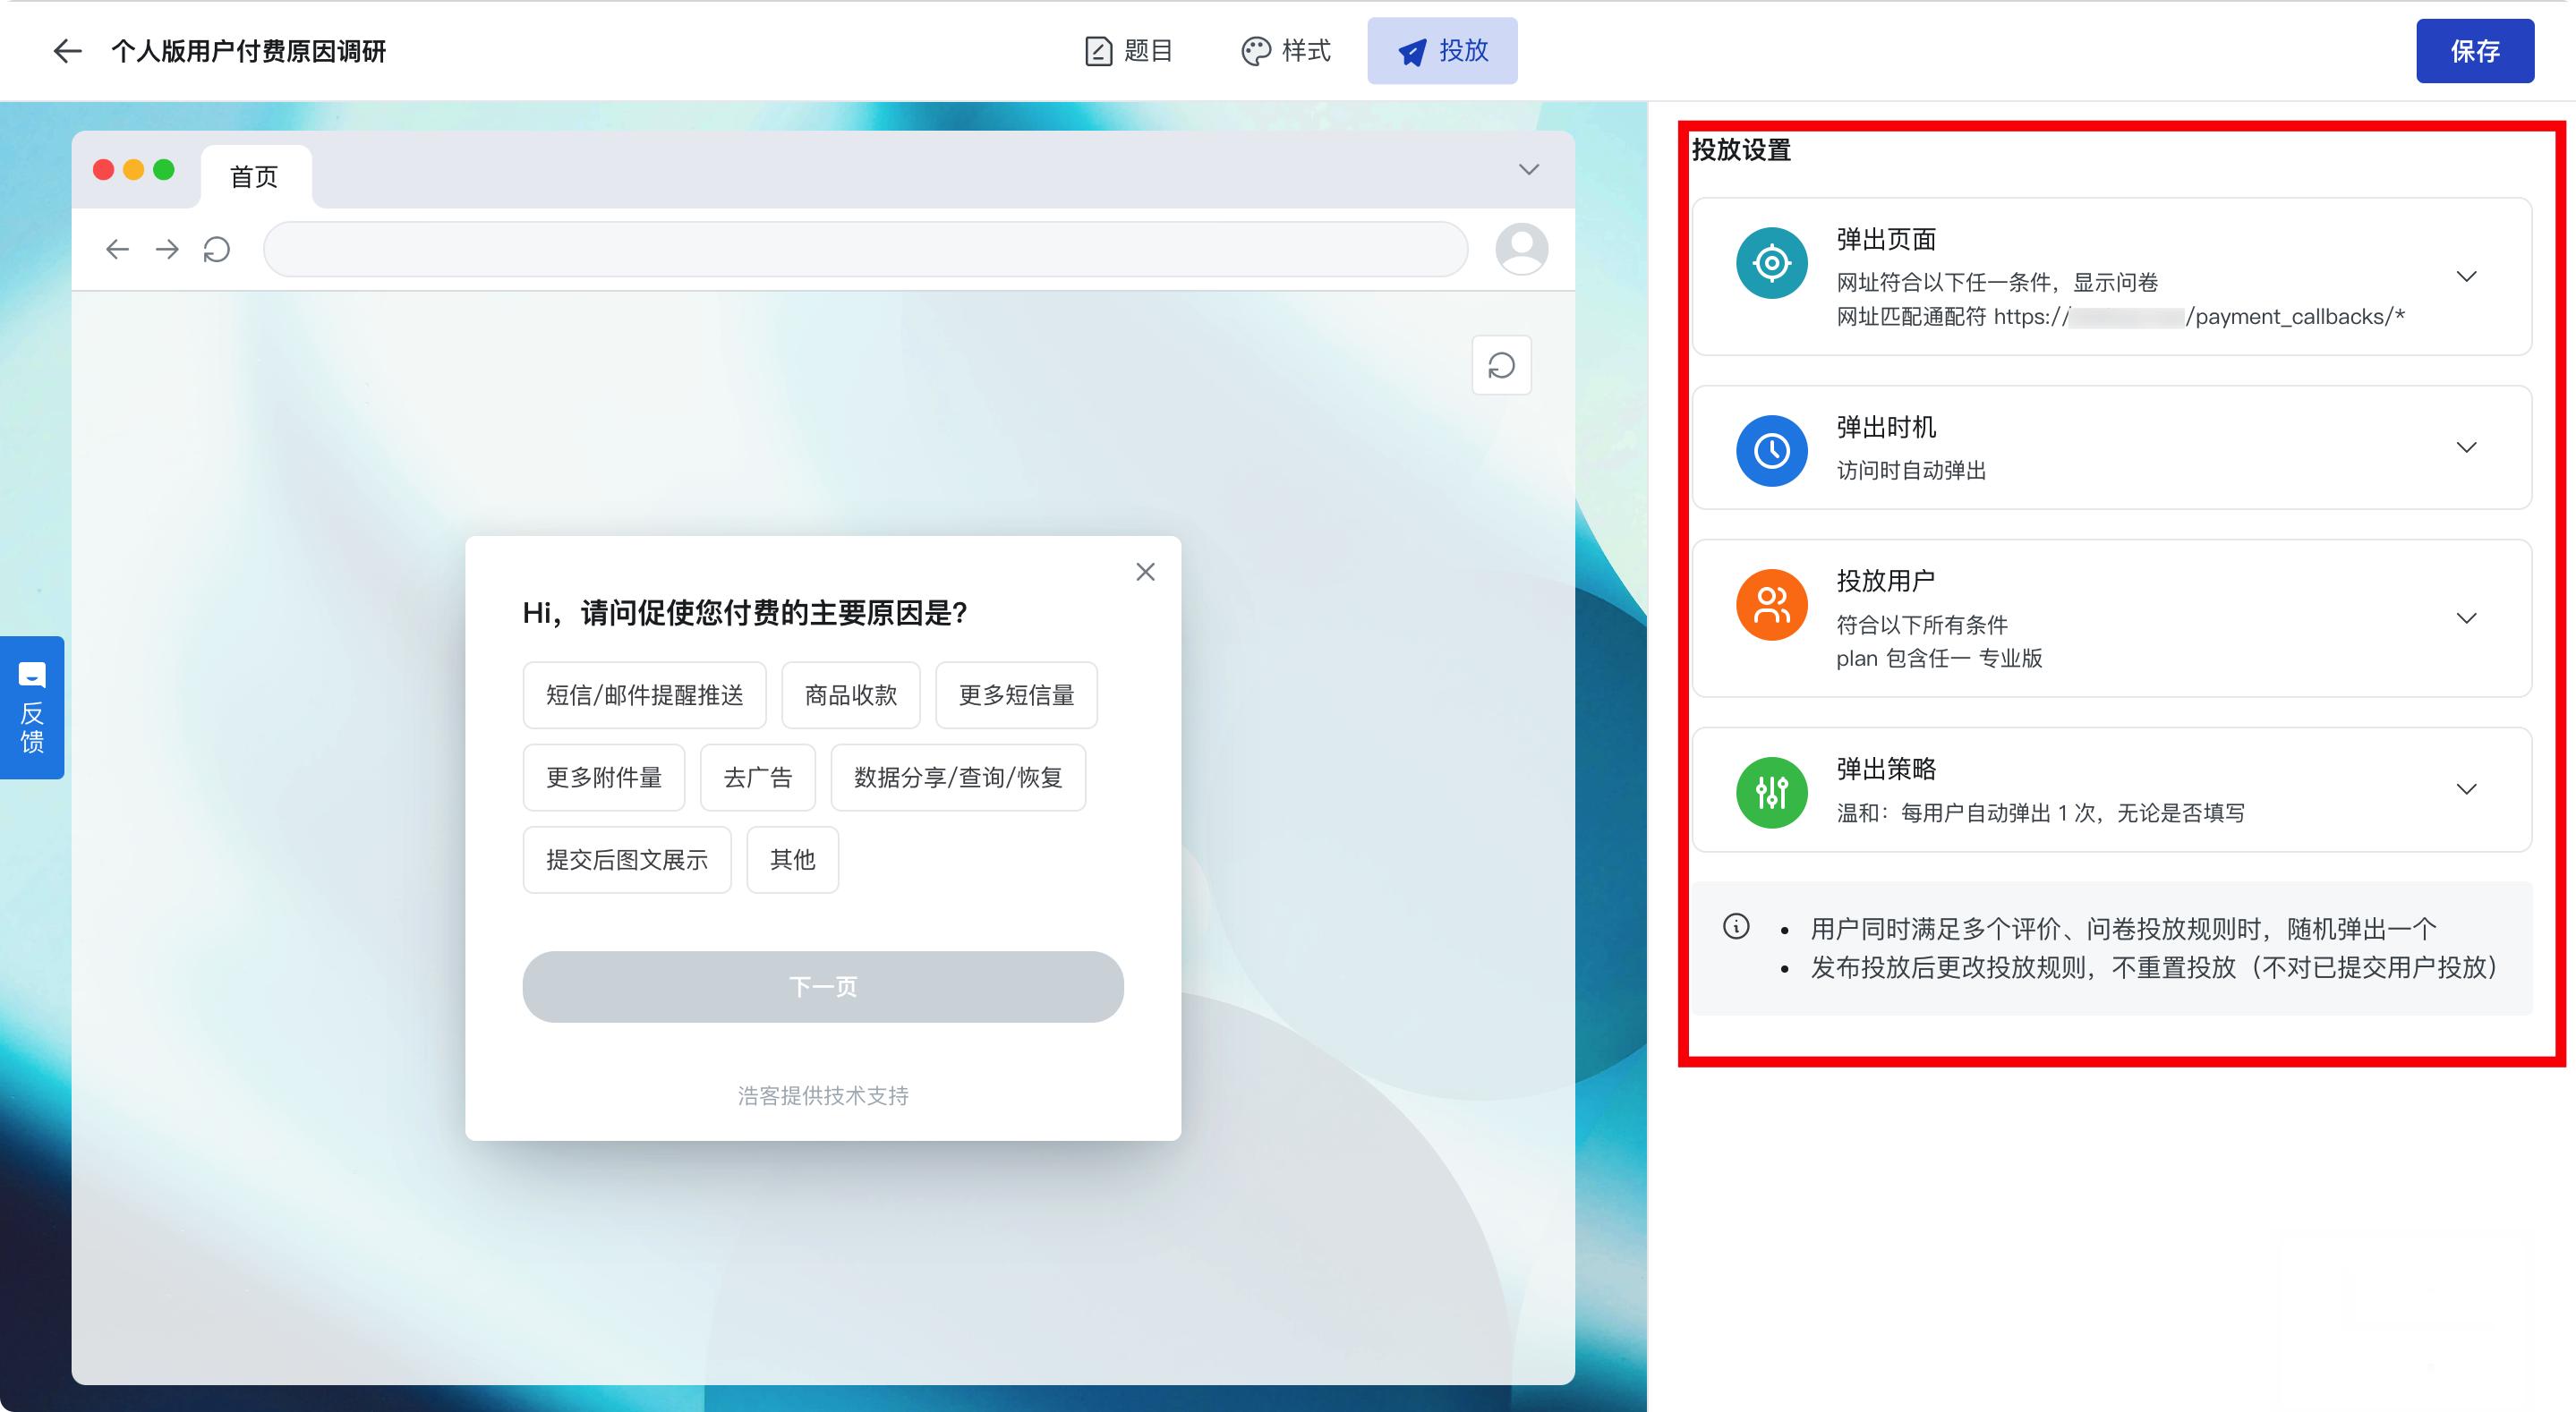Click the blue 弹出时机 clock icon
Image resolution: width=2576 pixels, height=1412 pixels.
[1771, 451]
